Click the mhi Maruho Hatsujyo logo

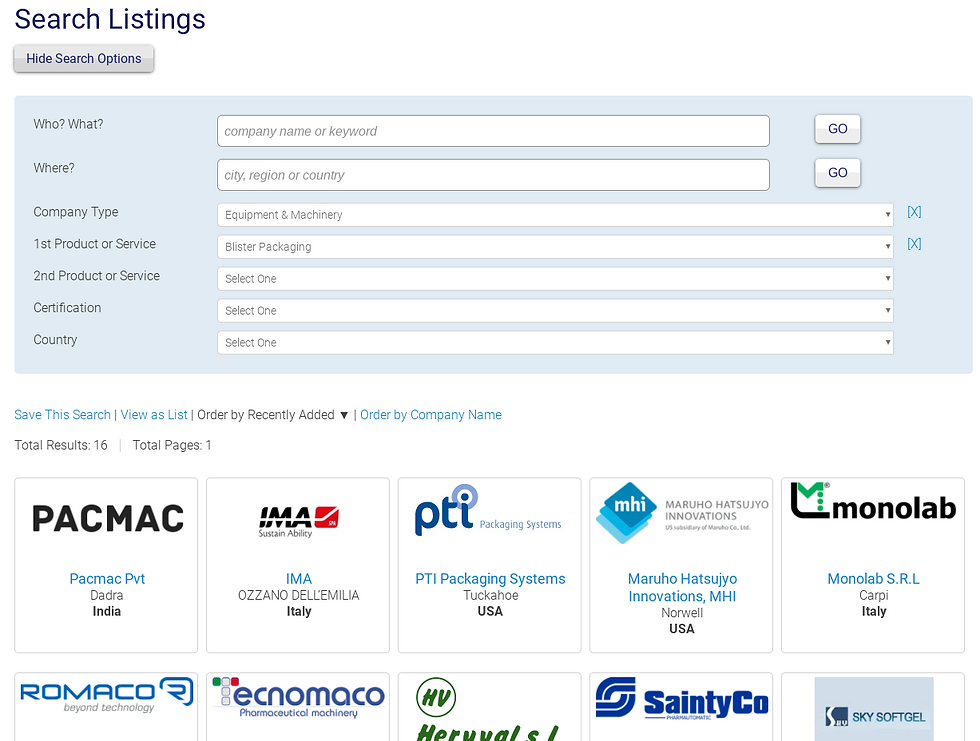point(682,513)
